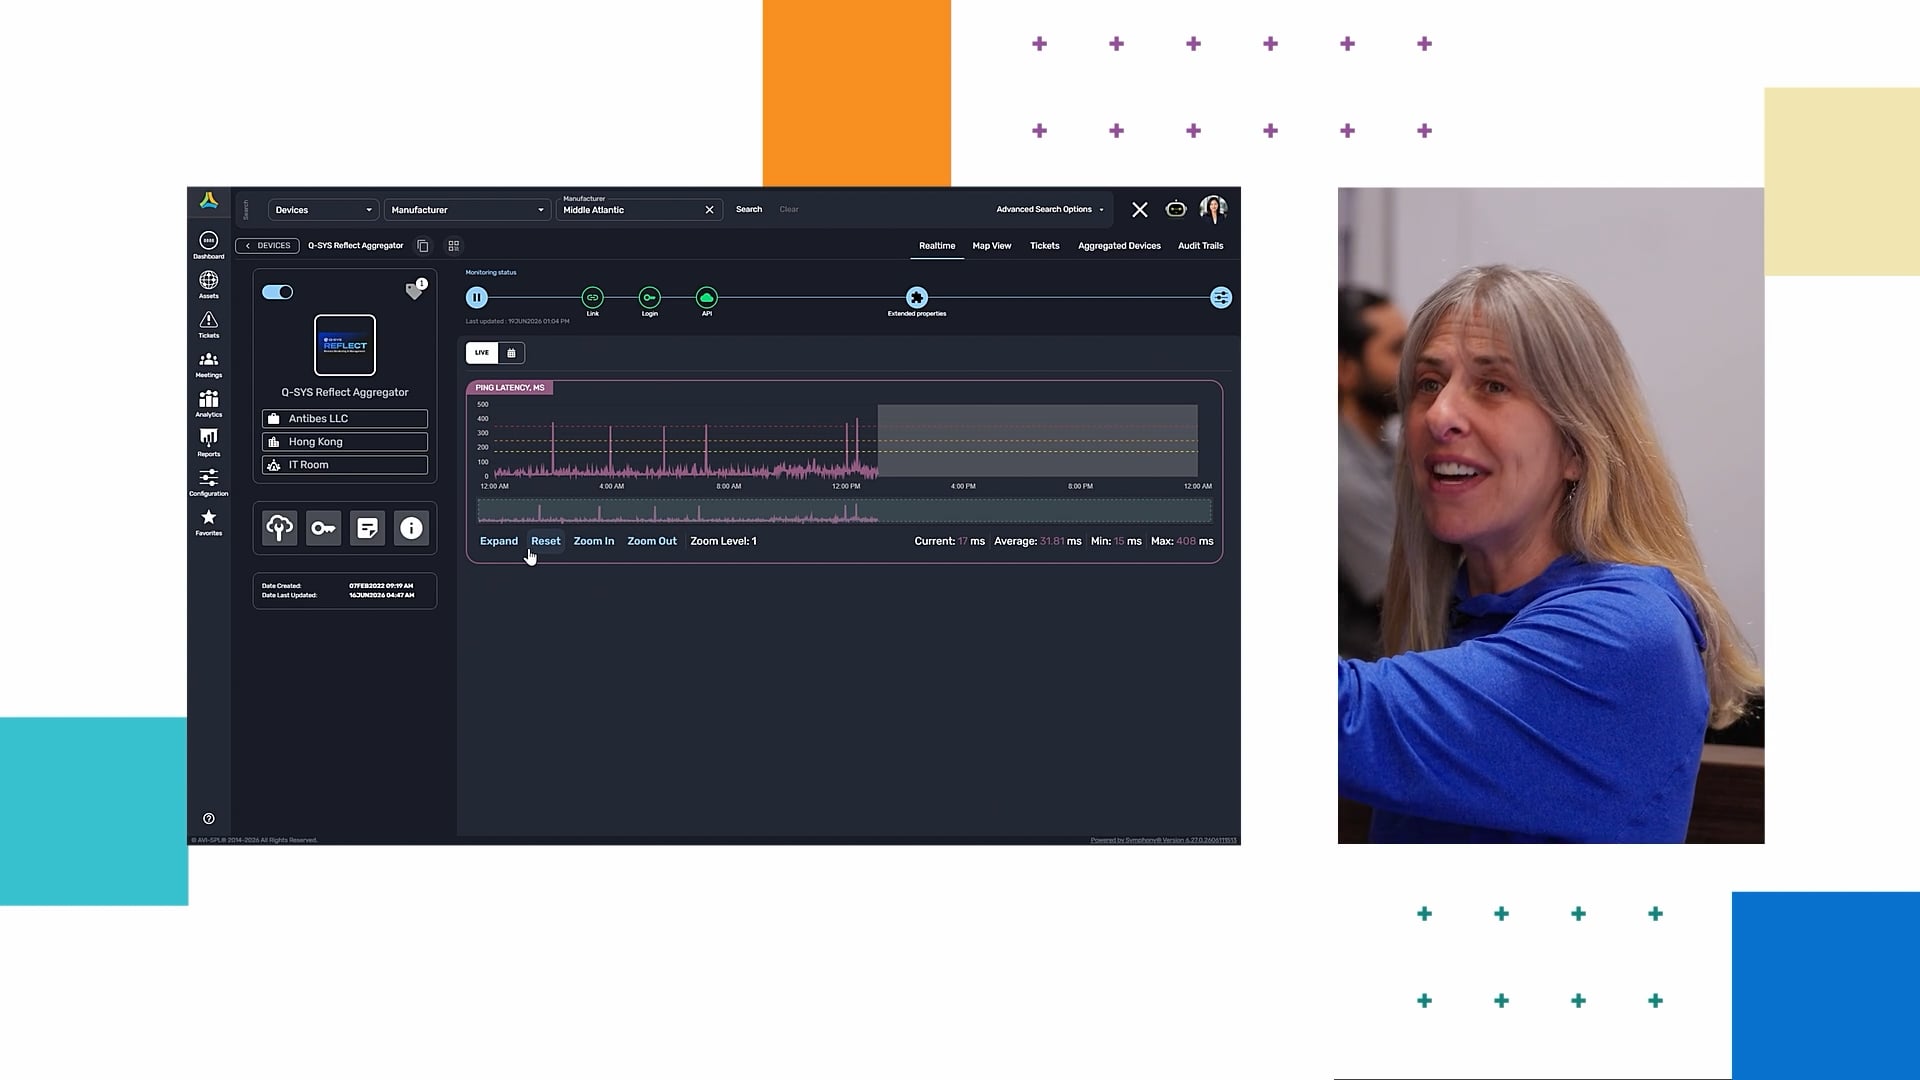Switch to the Audit Trails tab
Image resolution: width=1920 pixels, height=1080 pixels.
(x=1201, y=245)
